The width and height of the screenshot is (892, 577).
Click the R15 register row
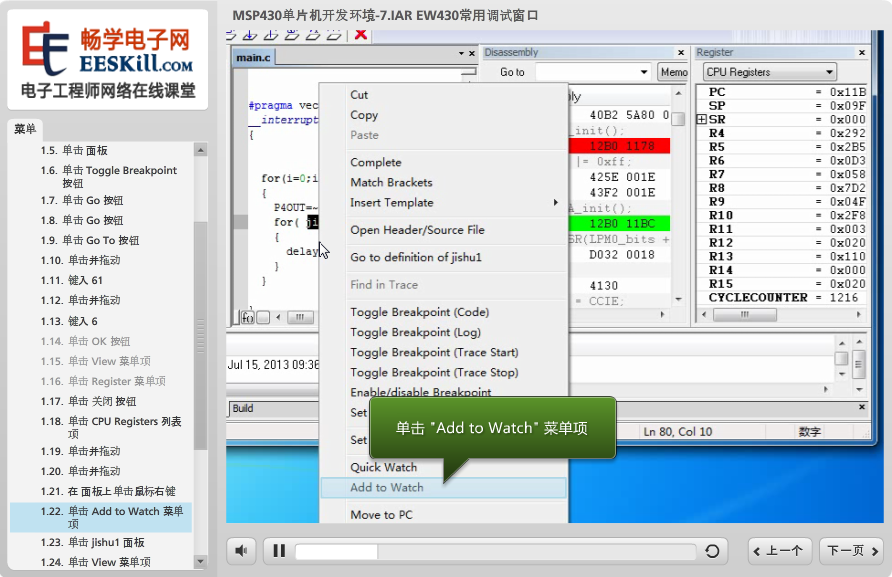pos(782,284)
